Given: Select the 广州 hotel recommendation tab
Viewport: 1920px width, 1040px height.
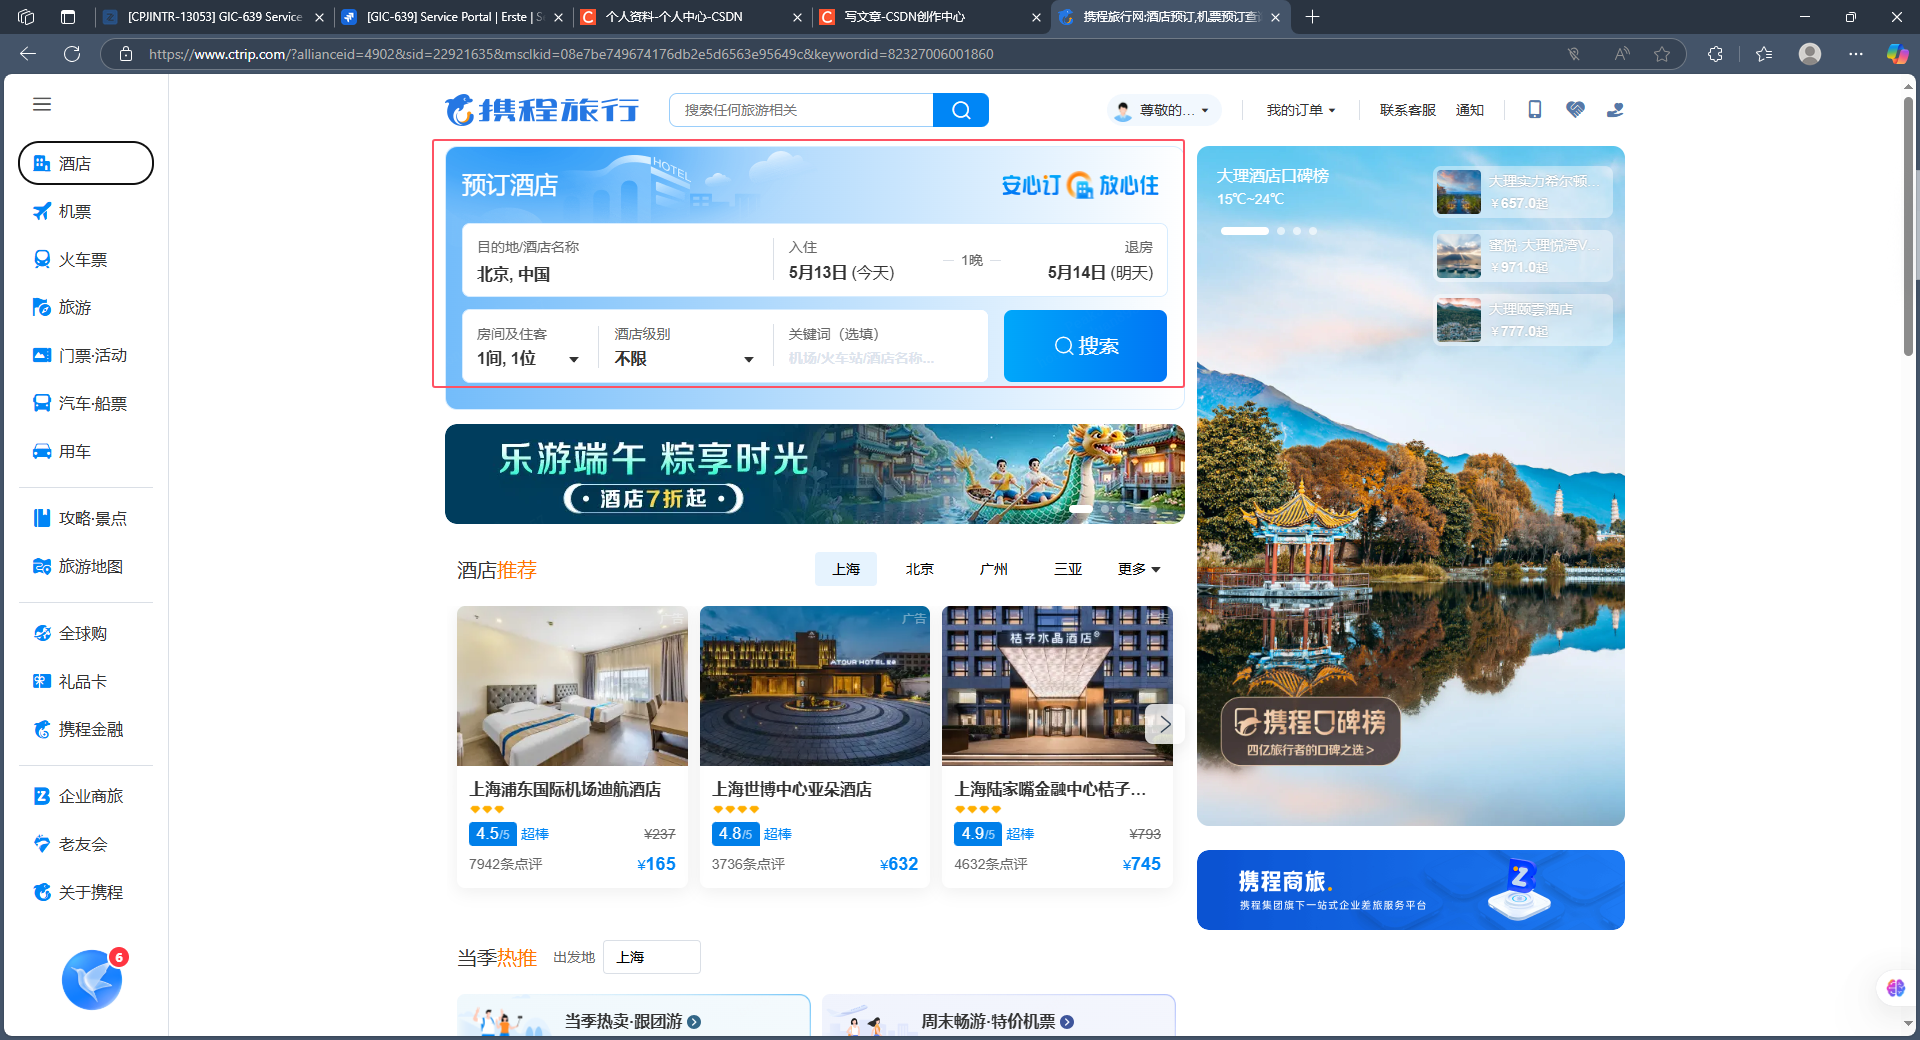Looking at the screenshot, I should [994, 569].
